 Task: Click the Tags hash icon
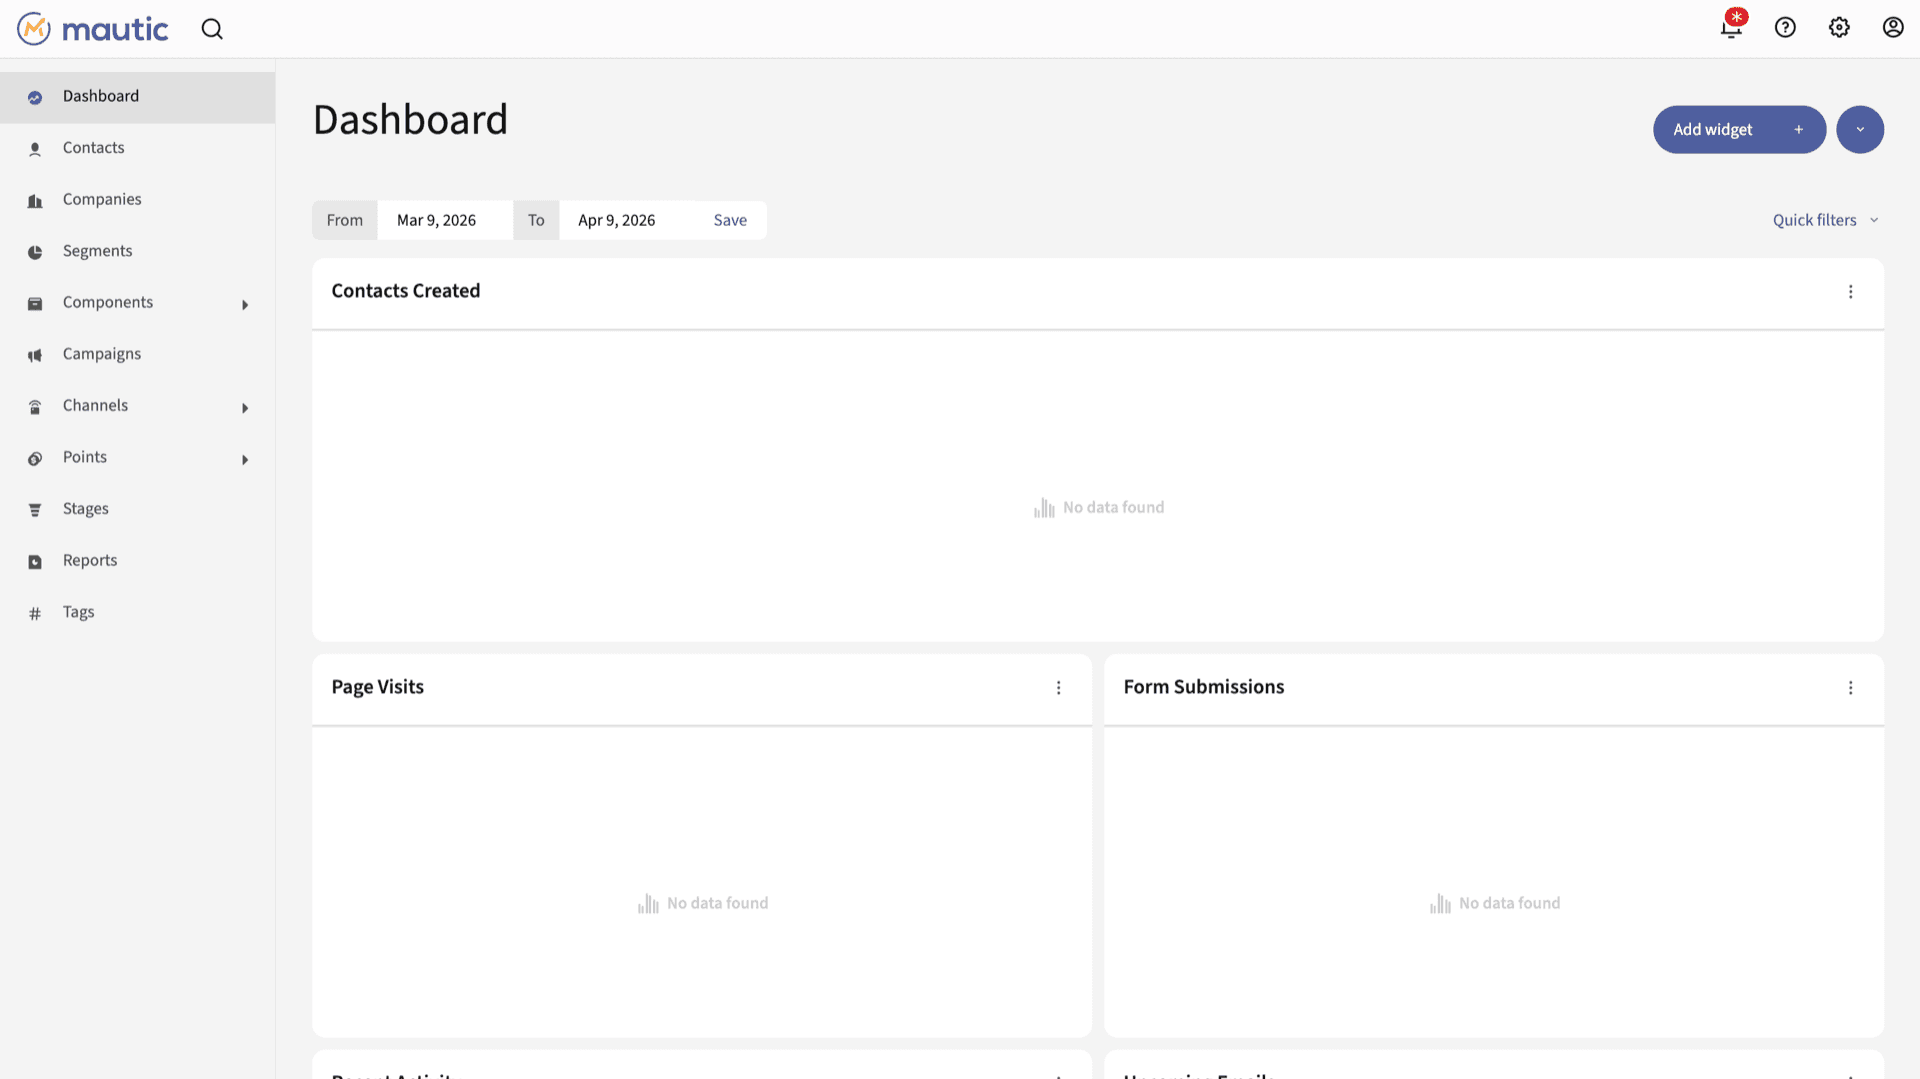pos(35,614)
